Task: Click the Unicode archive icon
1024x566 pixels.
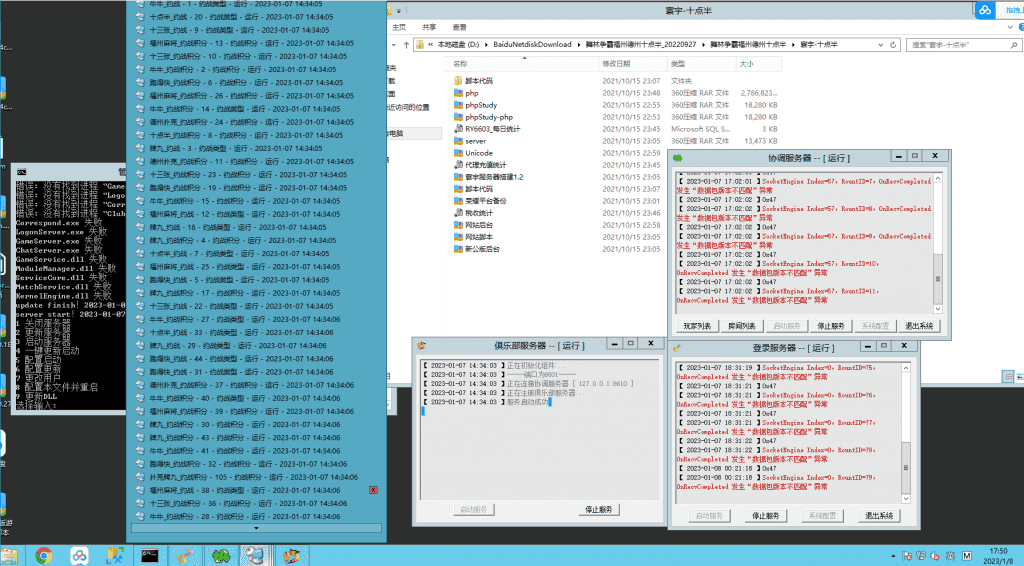Action: pos(458,153)
